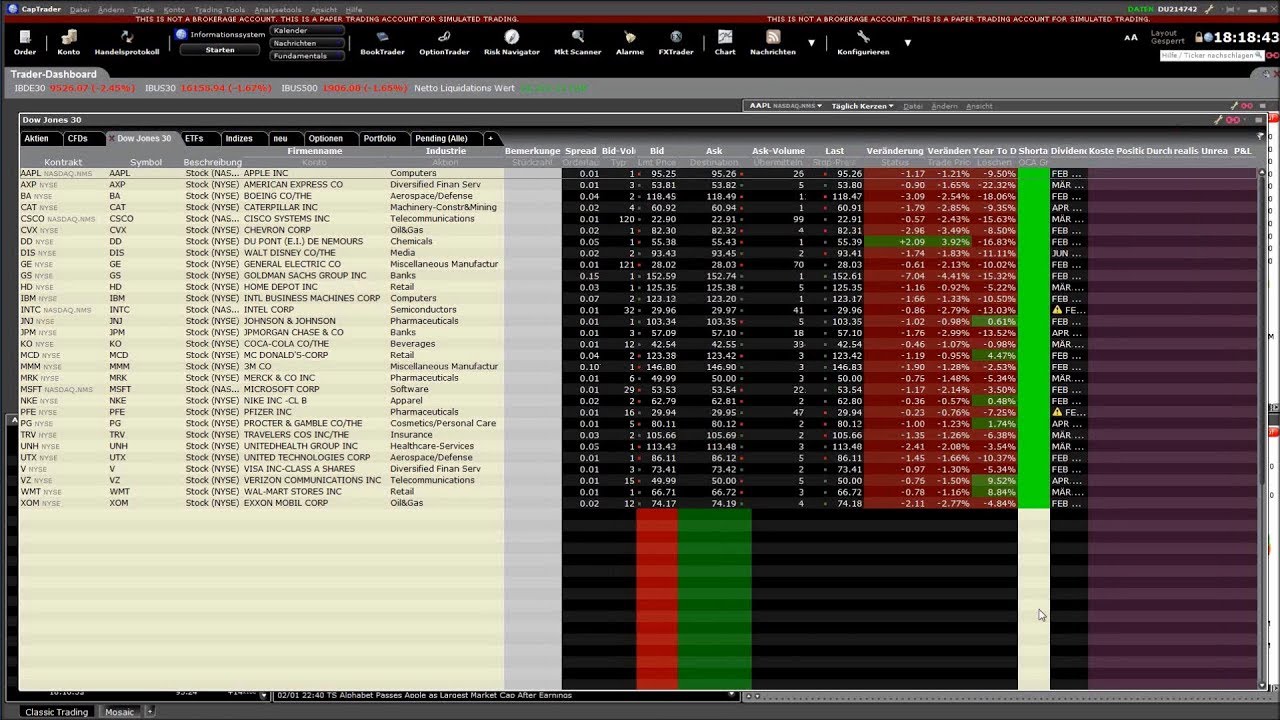Image resolution: width=1280 pixels, height=720 pixels.
Task: Click the AAPL row bid price 95.25
Action: point(663,173)
